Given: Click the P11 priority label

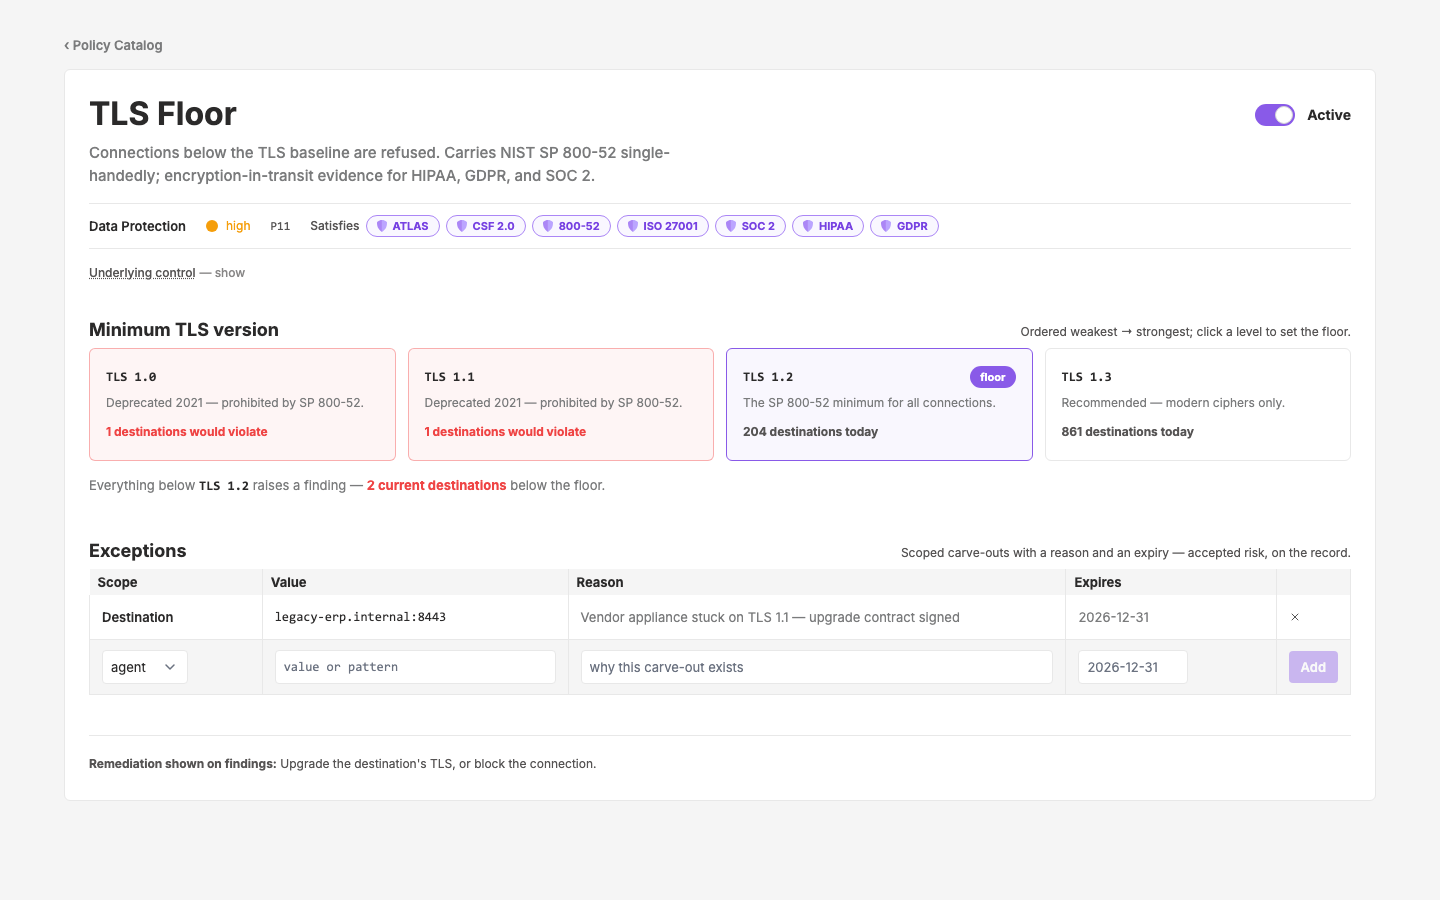Looking at the screenshot, I should coord(280,226).
